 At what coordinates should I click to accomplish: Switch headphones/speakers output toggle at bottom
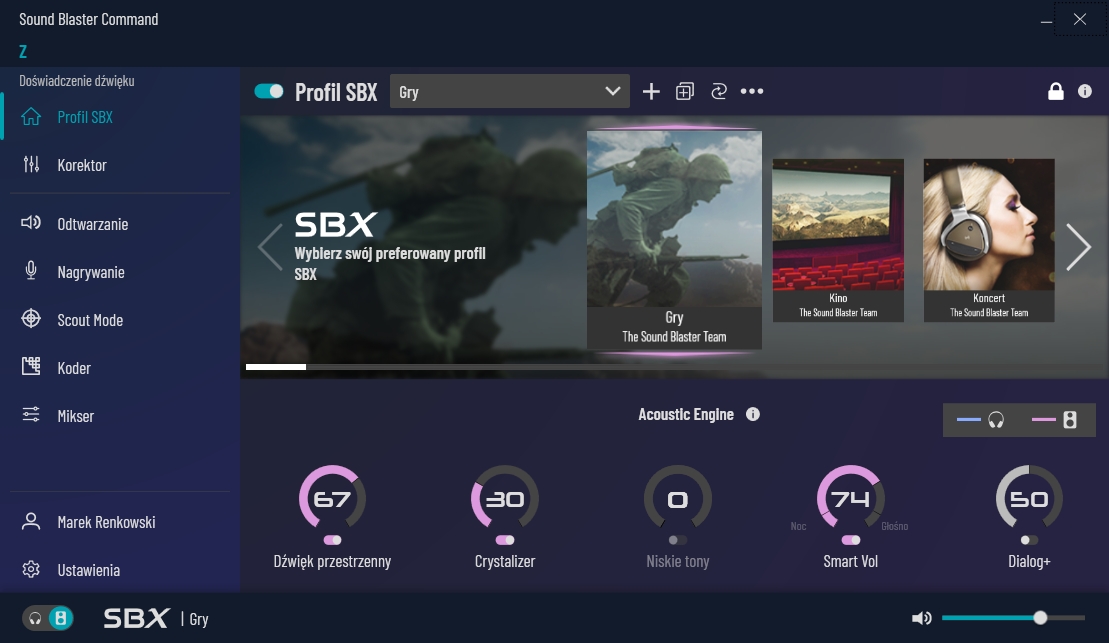[48, 618]
